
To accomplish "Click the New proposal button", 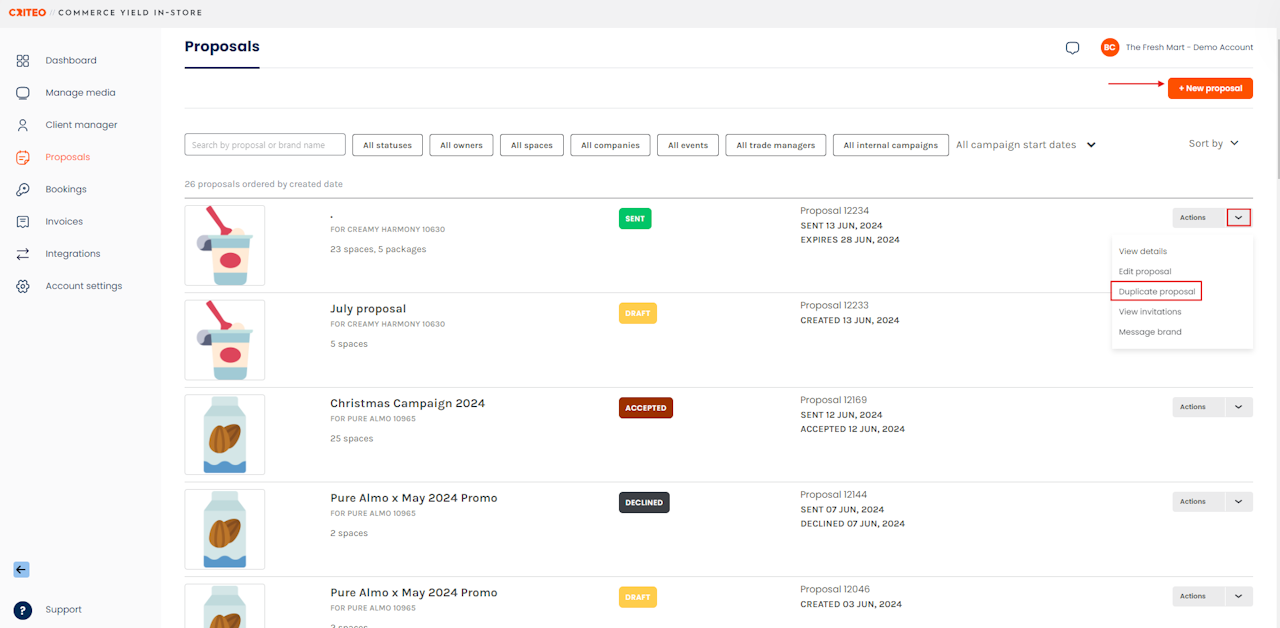I will (1210, 88).
